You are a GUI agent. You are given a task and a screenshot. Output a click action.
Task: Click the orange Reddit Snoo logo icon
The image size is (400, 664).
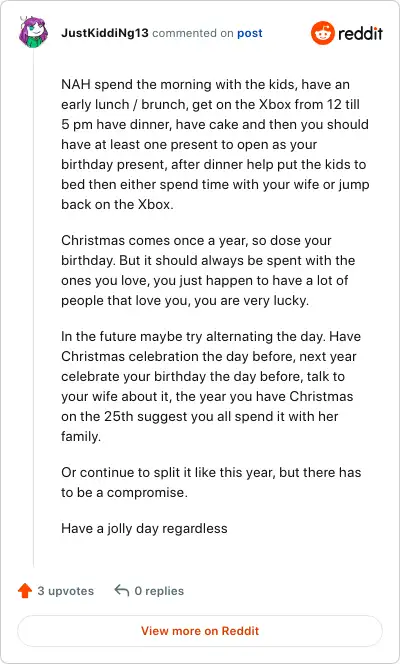click(x=323, y=33)
